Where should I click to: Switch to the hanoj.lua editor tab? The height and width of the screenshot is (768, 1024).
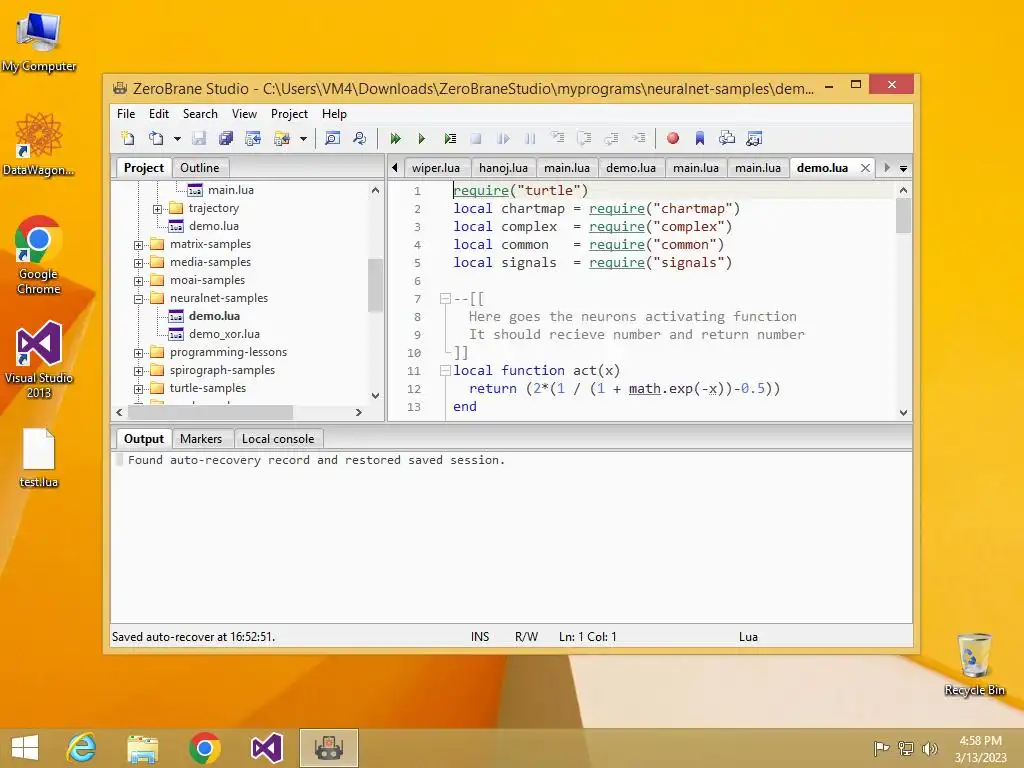(504, 168)
